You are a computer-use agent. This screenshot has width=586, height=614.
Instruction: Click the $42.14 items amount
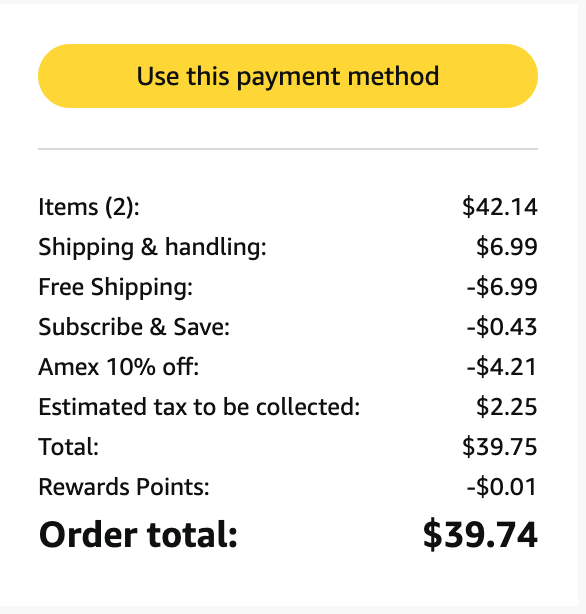click(499, 207)
